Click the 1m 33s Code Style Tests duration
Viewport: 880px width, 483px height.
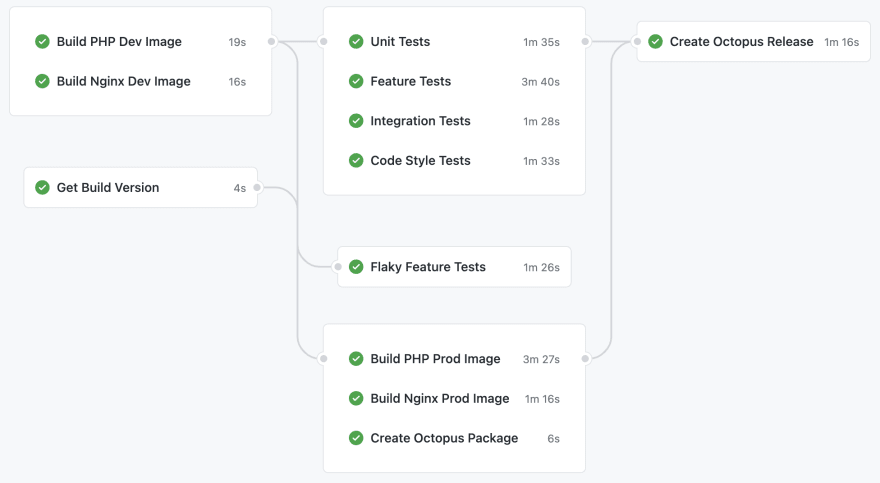point(541,161)
